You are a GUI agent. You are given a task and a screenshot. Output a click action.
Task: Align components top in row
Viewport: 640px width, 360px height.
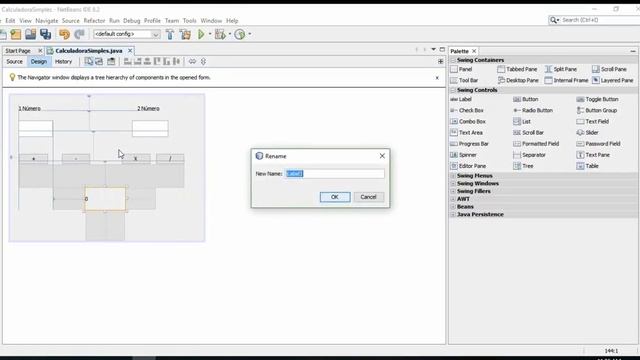[157, 62]
